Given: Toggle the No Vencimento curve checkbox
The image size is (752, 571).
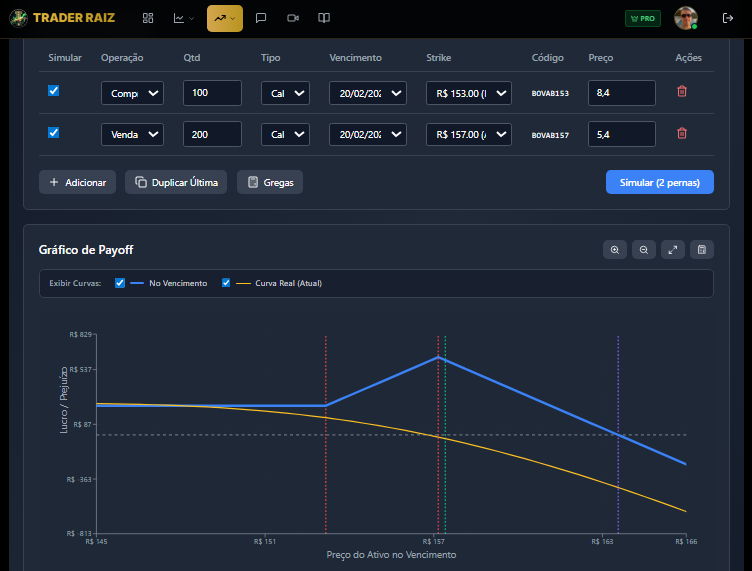Looking at the screenshot, I should tap(120, 283).
